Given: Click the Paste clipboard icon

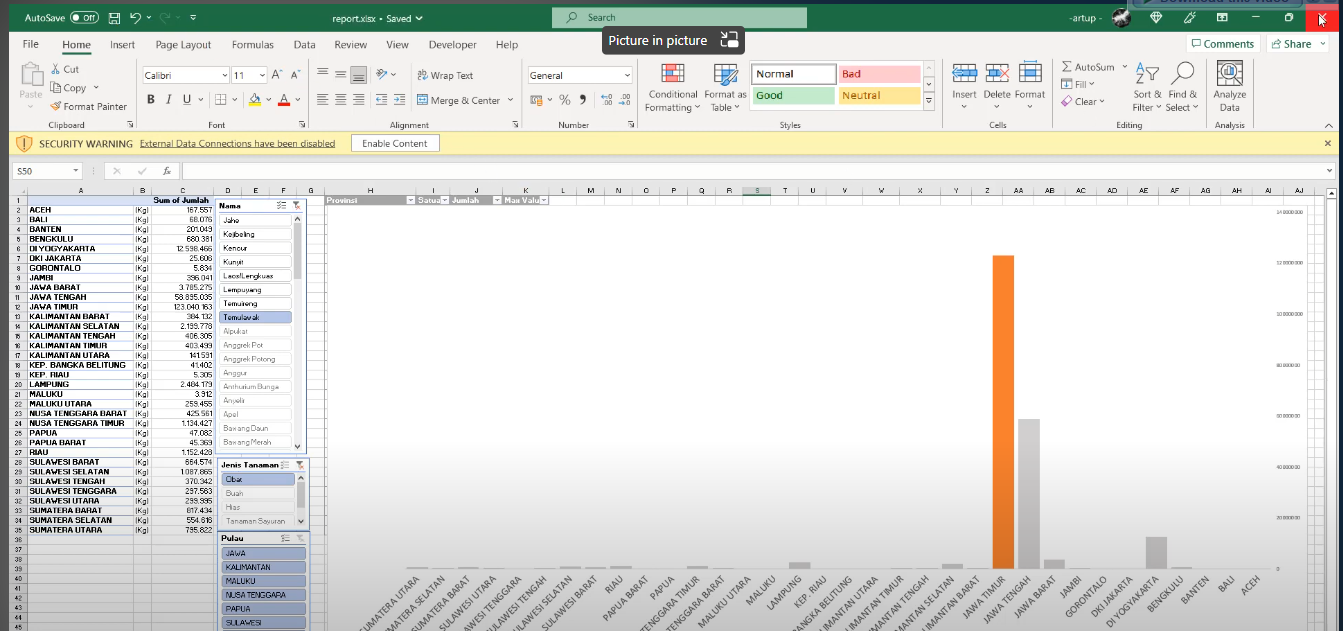Looking at the screenshot, I should point(31,74).
